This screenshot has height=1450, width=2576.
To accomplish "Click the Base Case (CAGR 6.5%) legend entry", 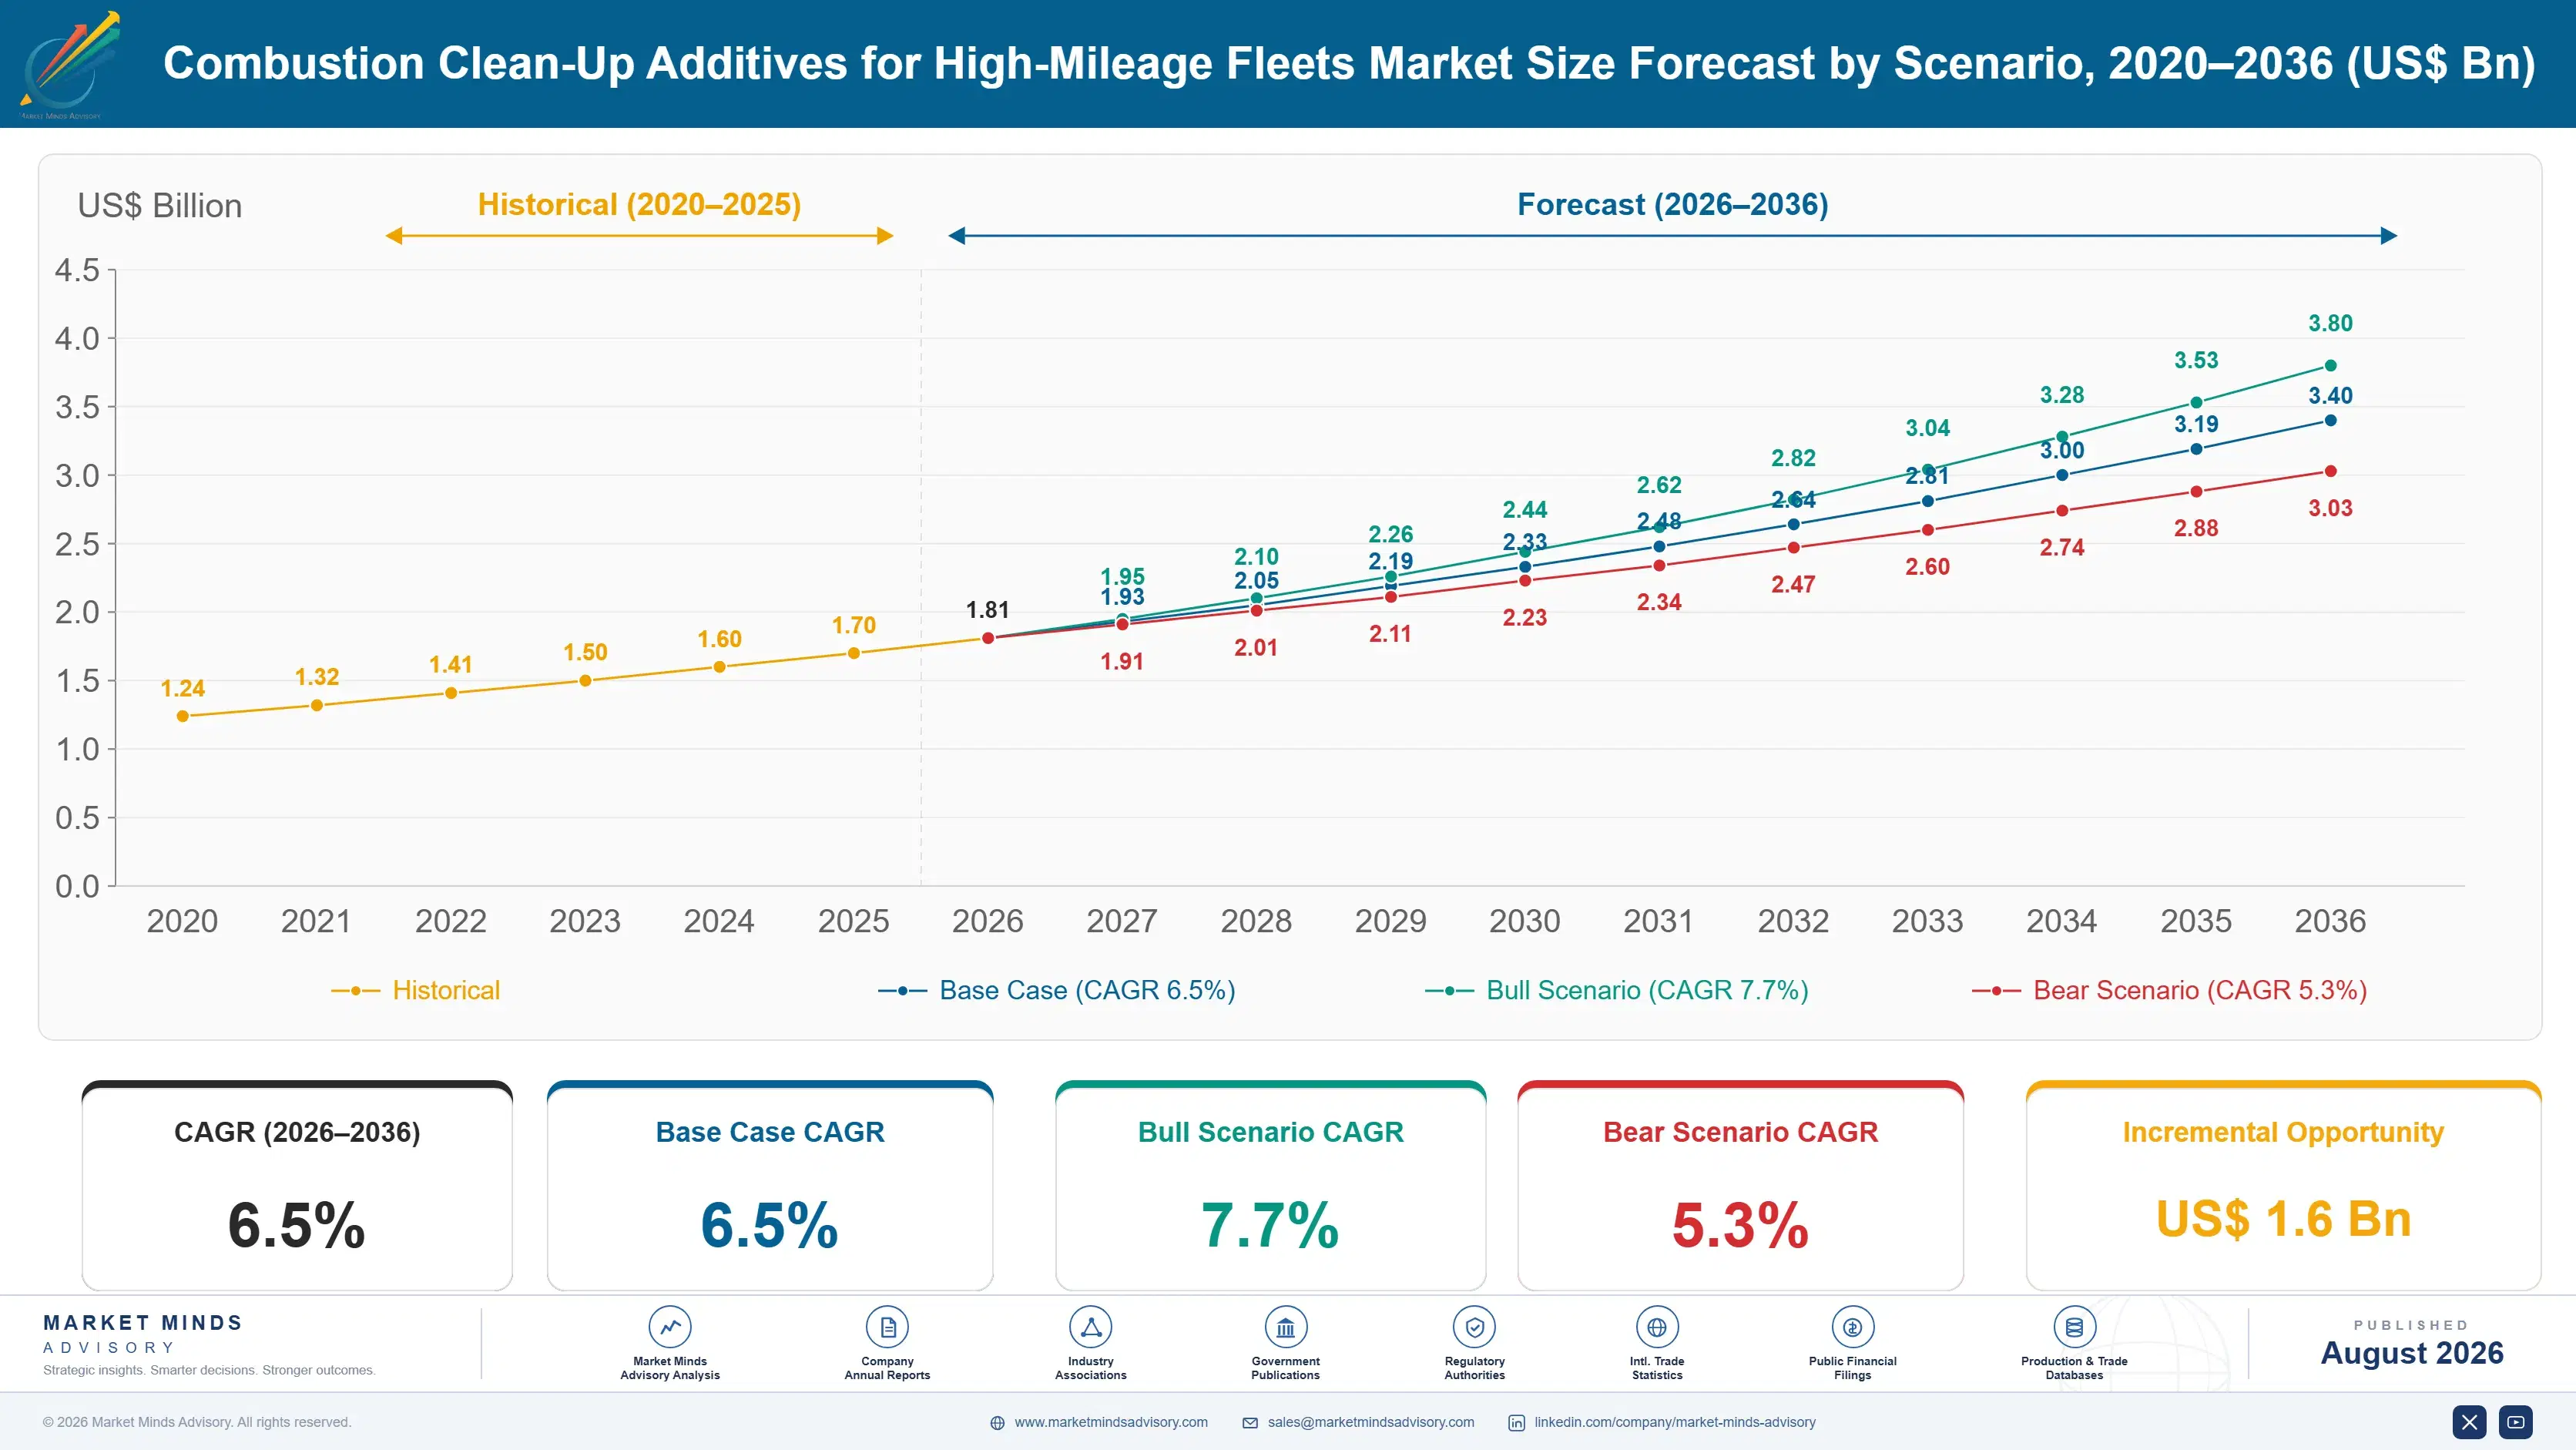I will pos(1057,990).
